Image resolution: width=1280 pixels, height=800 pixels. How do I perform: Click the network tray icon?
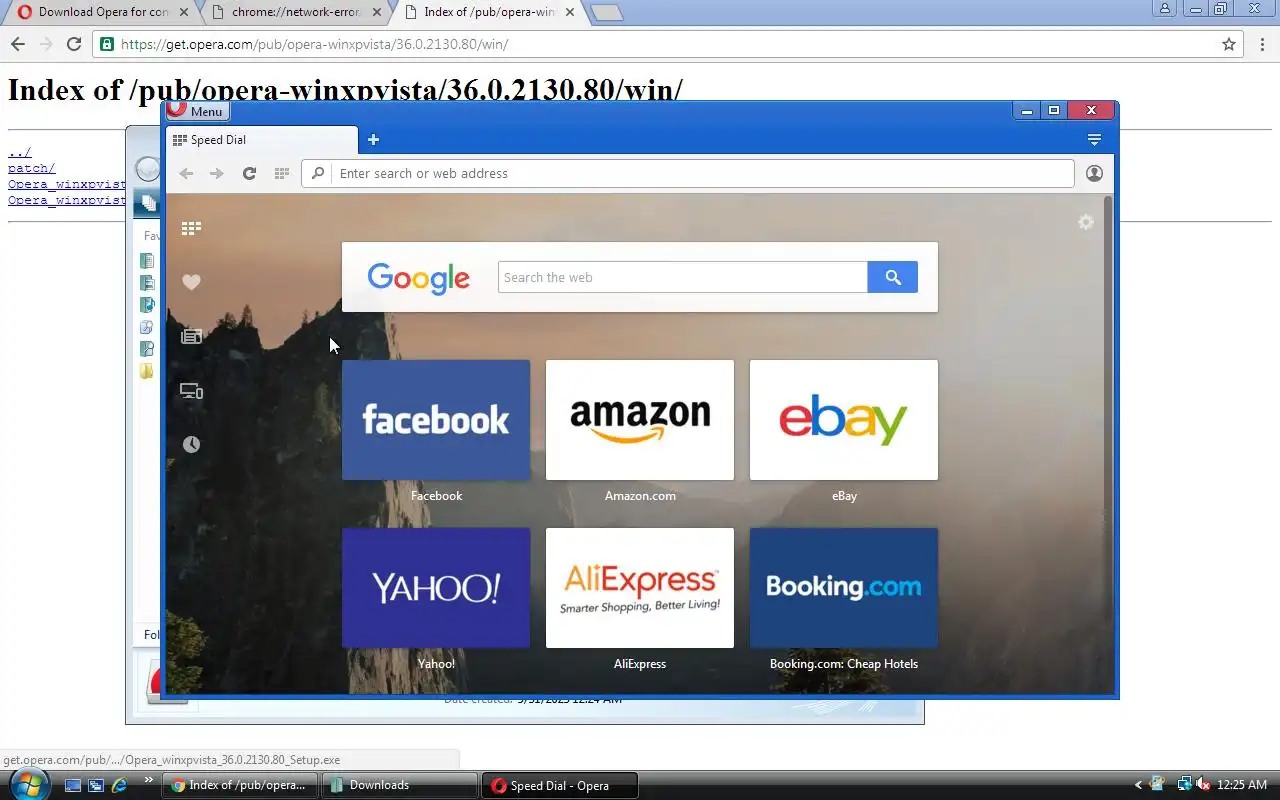[x=1184, y=785]
